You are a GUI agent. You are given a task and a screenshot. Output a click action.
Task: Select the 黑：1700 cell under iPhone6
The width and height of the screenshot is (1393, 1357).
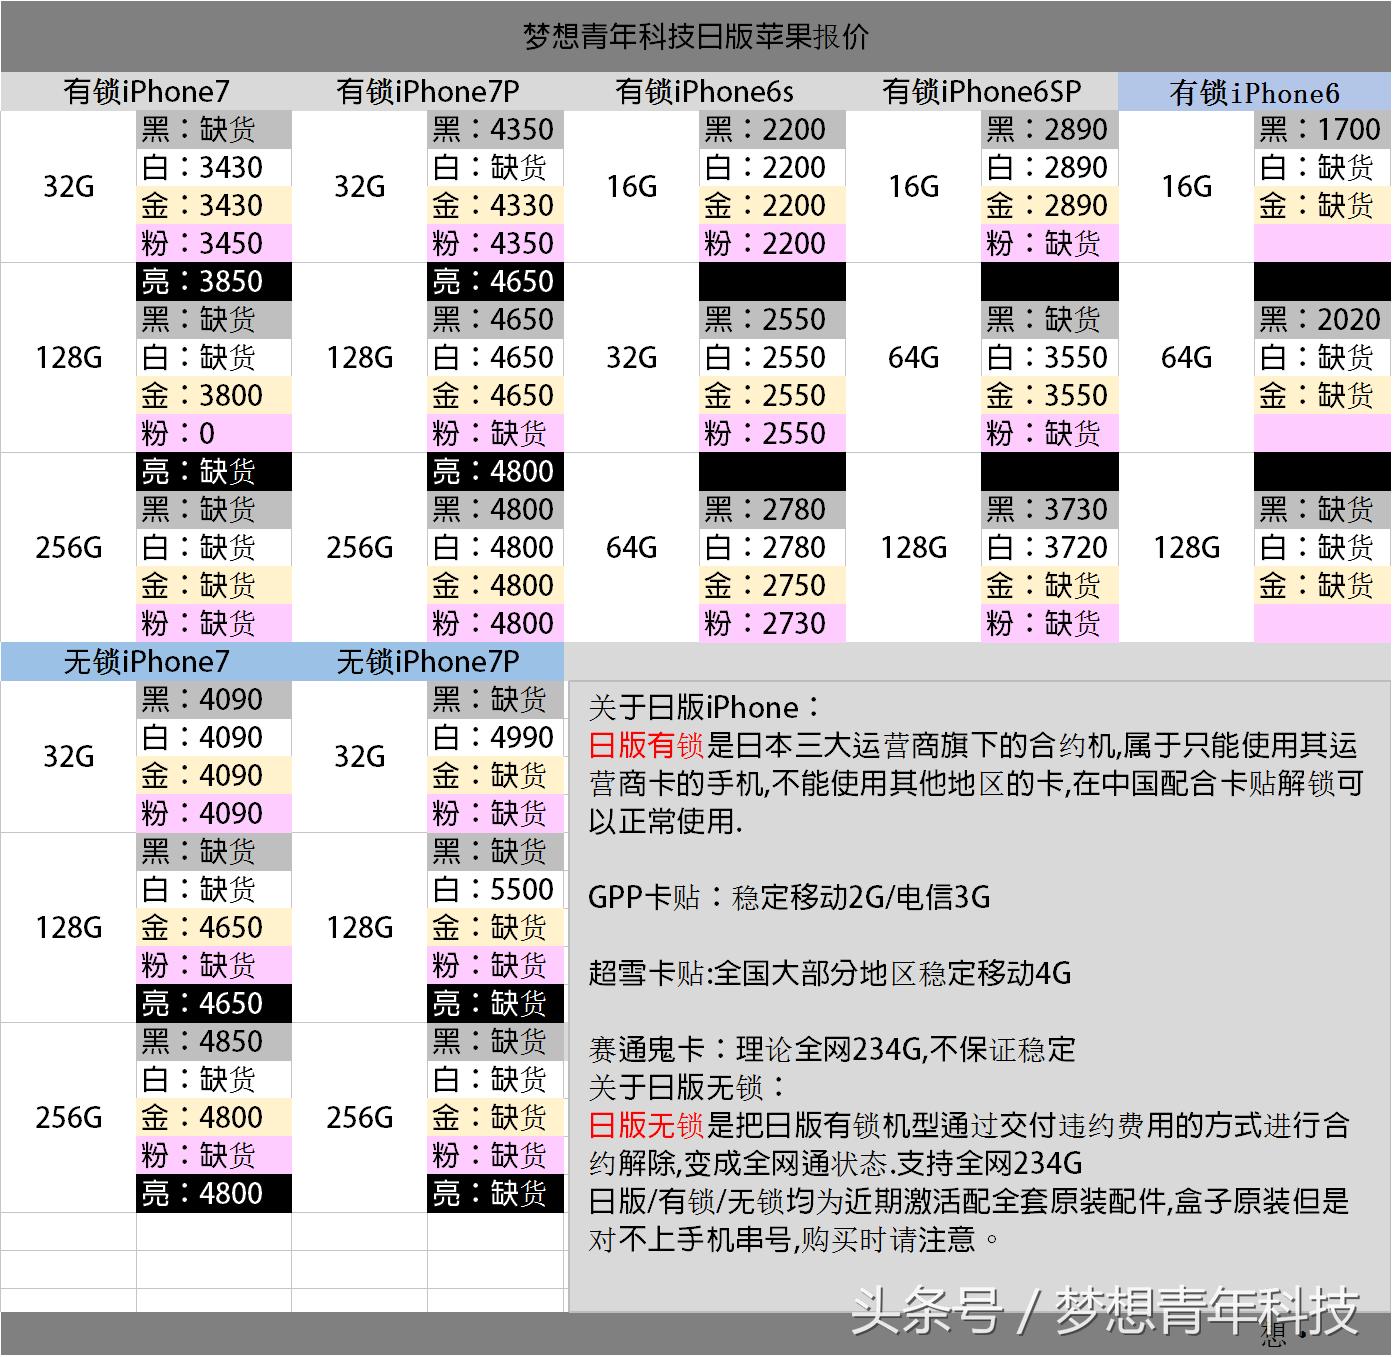1320,129
